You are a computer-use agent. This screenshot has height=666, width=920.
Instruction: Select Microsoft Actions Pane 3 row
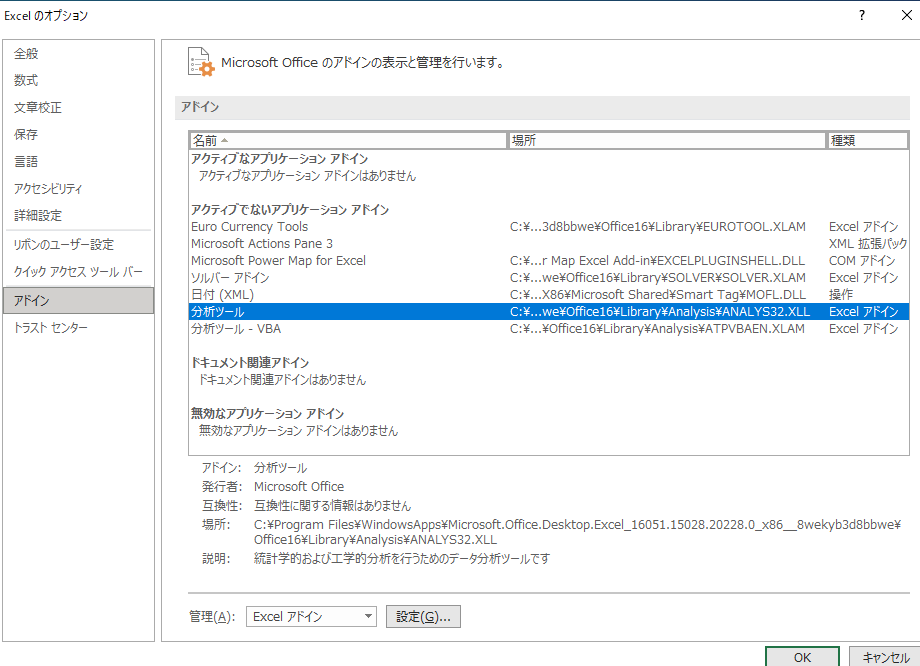click(549, 244)
